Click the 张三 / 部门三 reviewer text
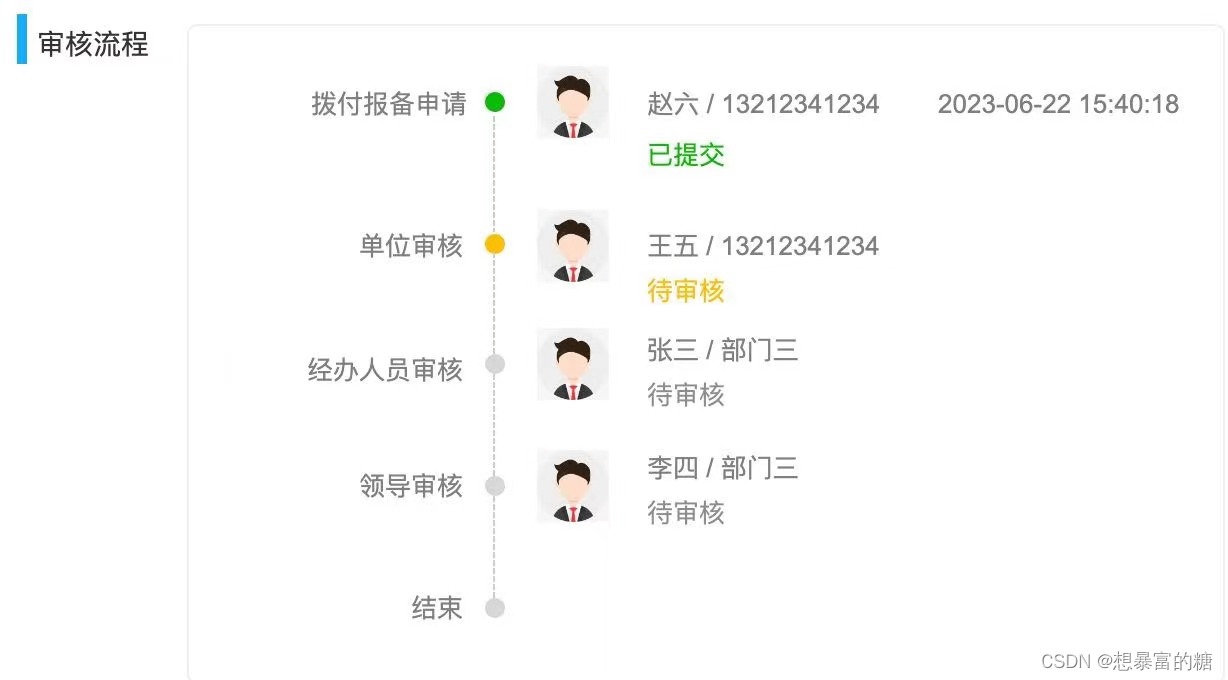1228x680 pixels. (722, 351)
